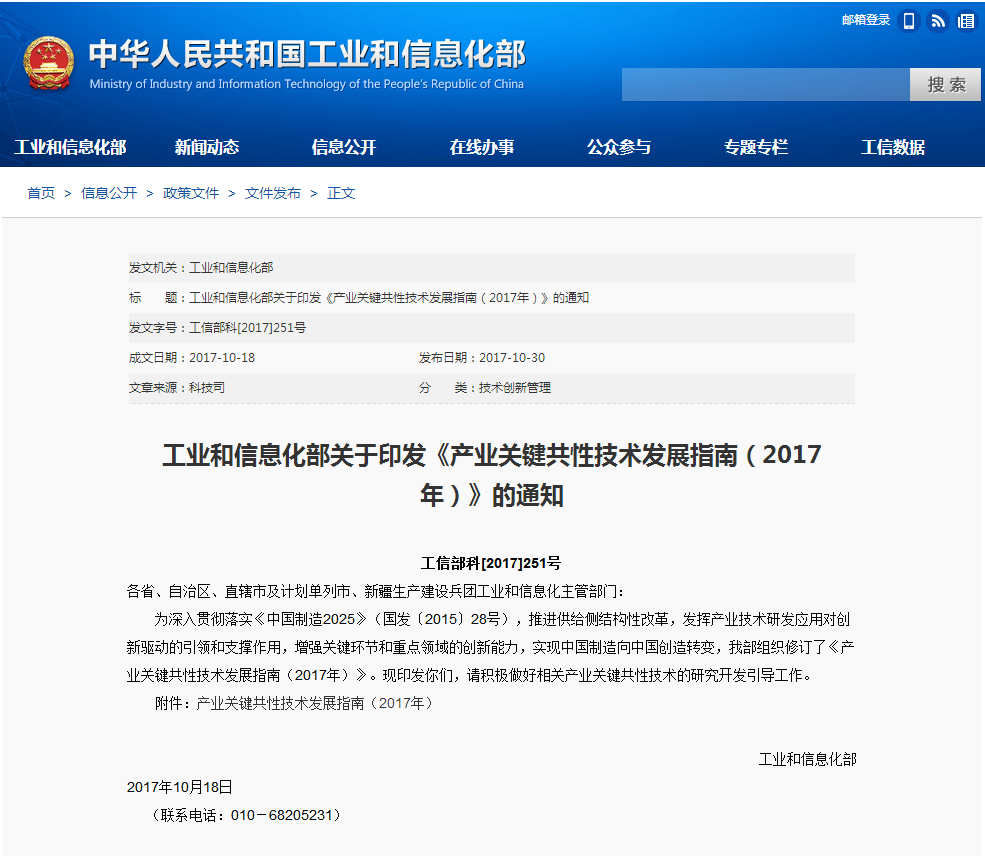Screen dimensions: 985x856
Task: Click the site map grid icon
Action: (x=966, y=21)
